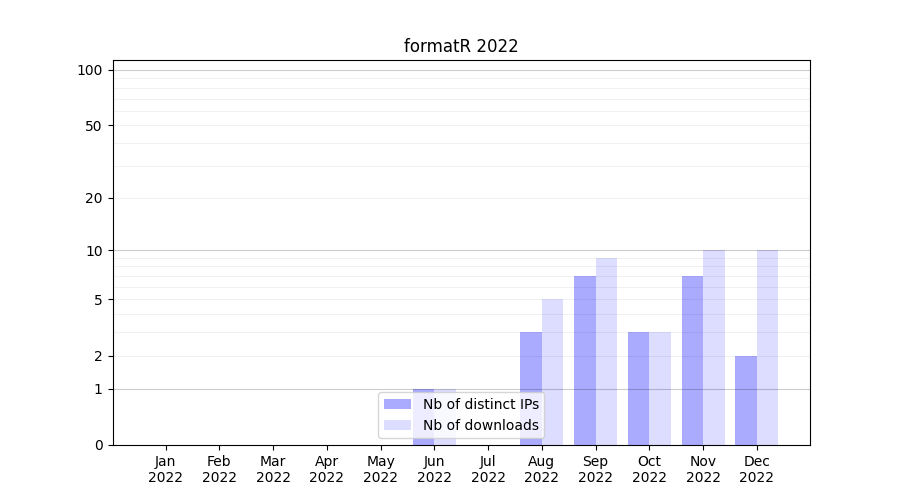This screenshot has width=900, height=500.
Task: Pick the Nov 2022 downloads bar
Action: click(714, 347)
